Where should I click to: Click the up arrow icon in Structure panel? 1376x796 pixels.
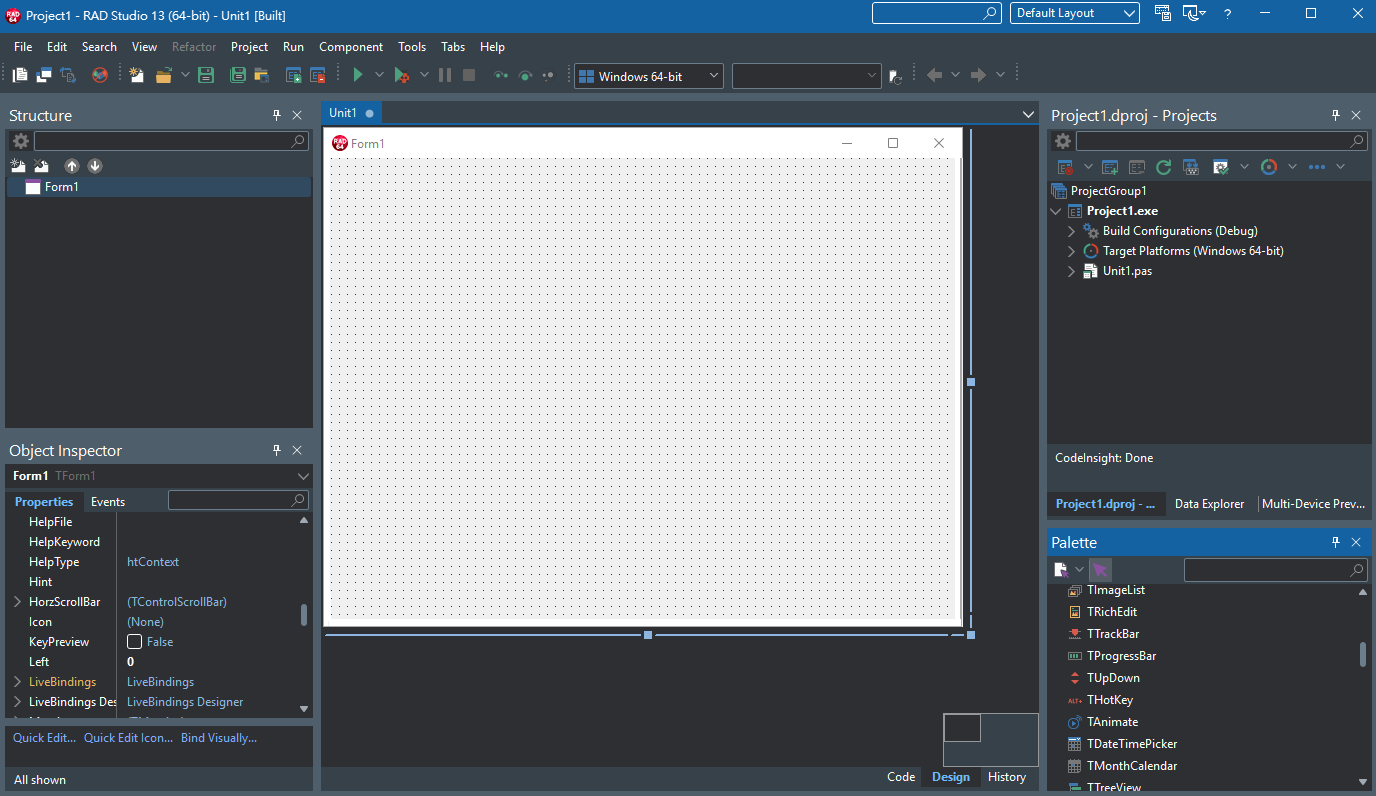coord(72,166)
